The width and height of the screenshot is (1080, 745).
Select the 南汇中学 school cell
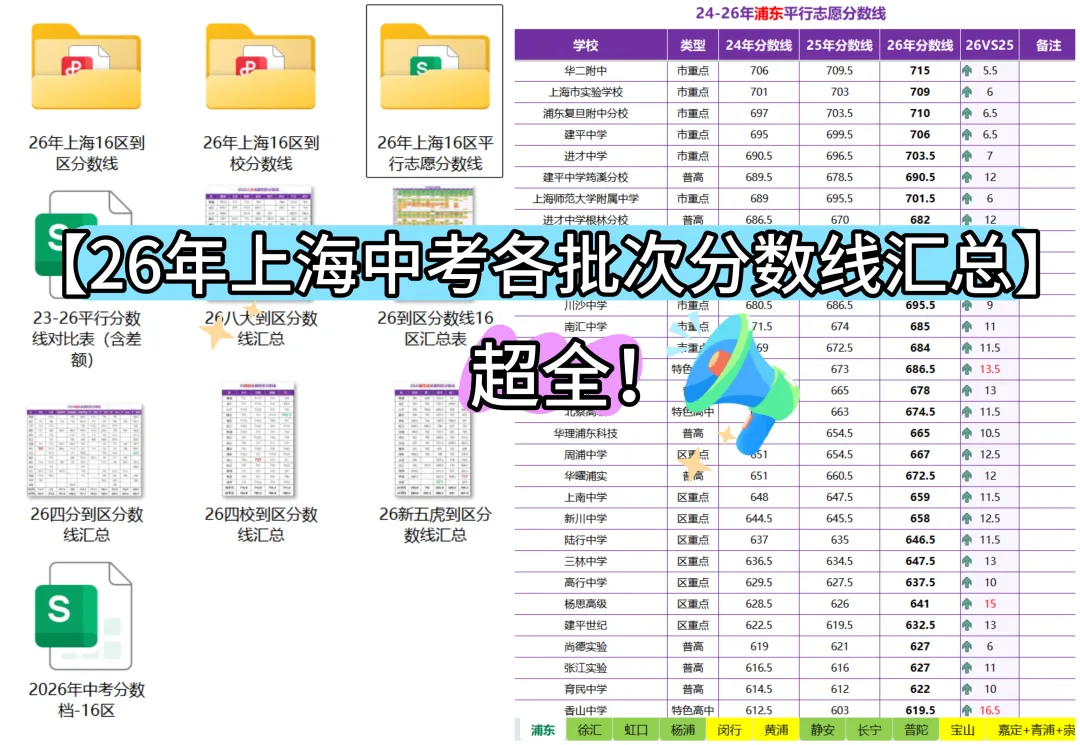point(590,326)
